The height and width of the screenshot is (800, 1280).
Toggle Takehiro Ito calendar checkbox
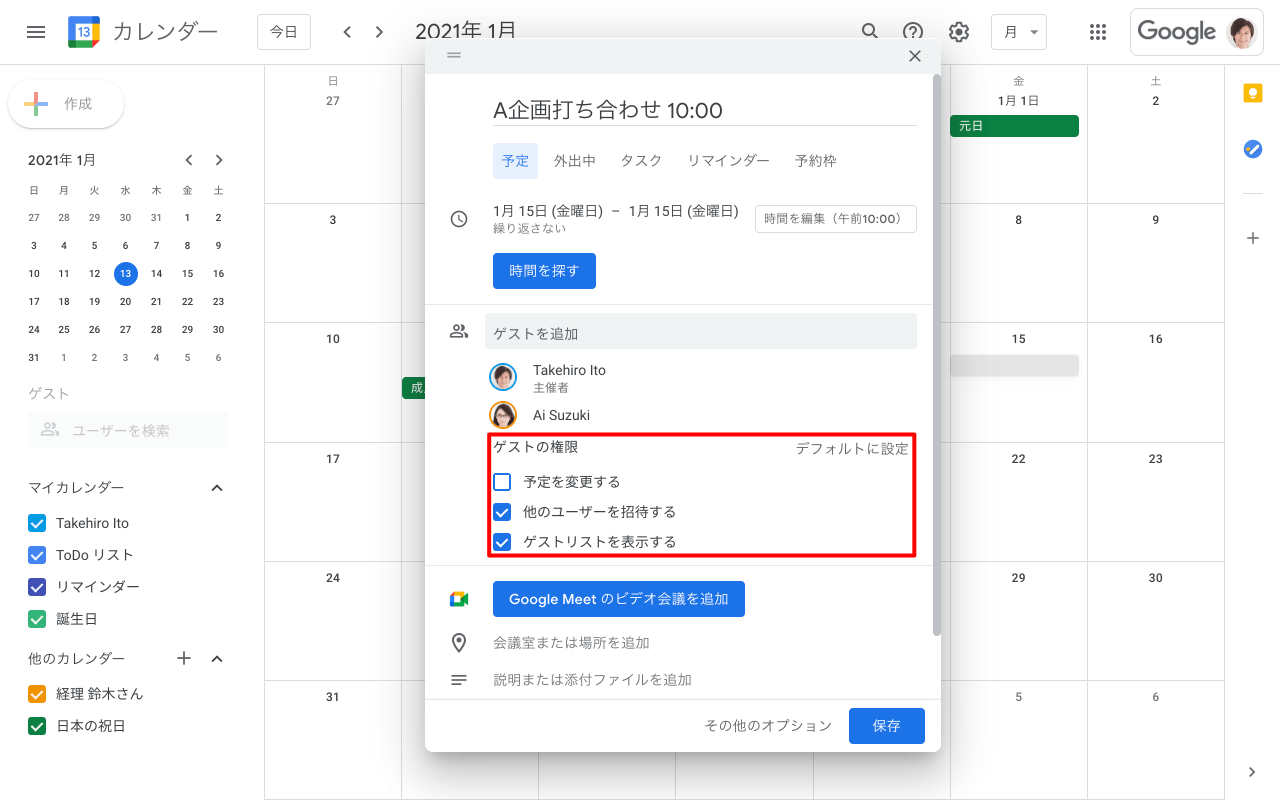(x=37, y=523)
